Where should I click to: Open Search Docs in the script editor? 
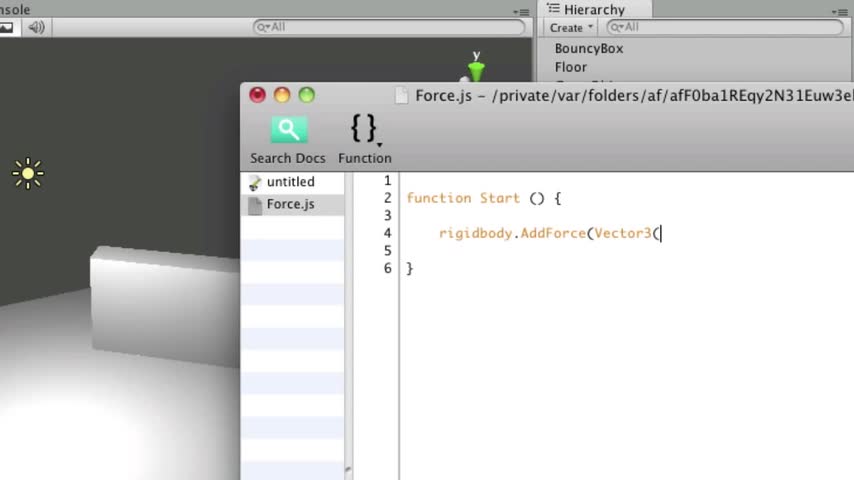tap(288, 139)
